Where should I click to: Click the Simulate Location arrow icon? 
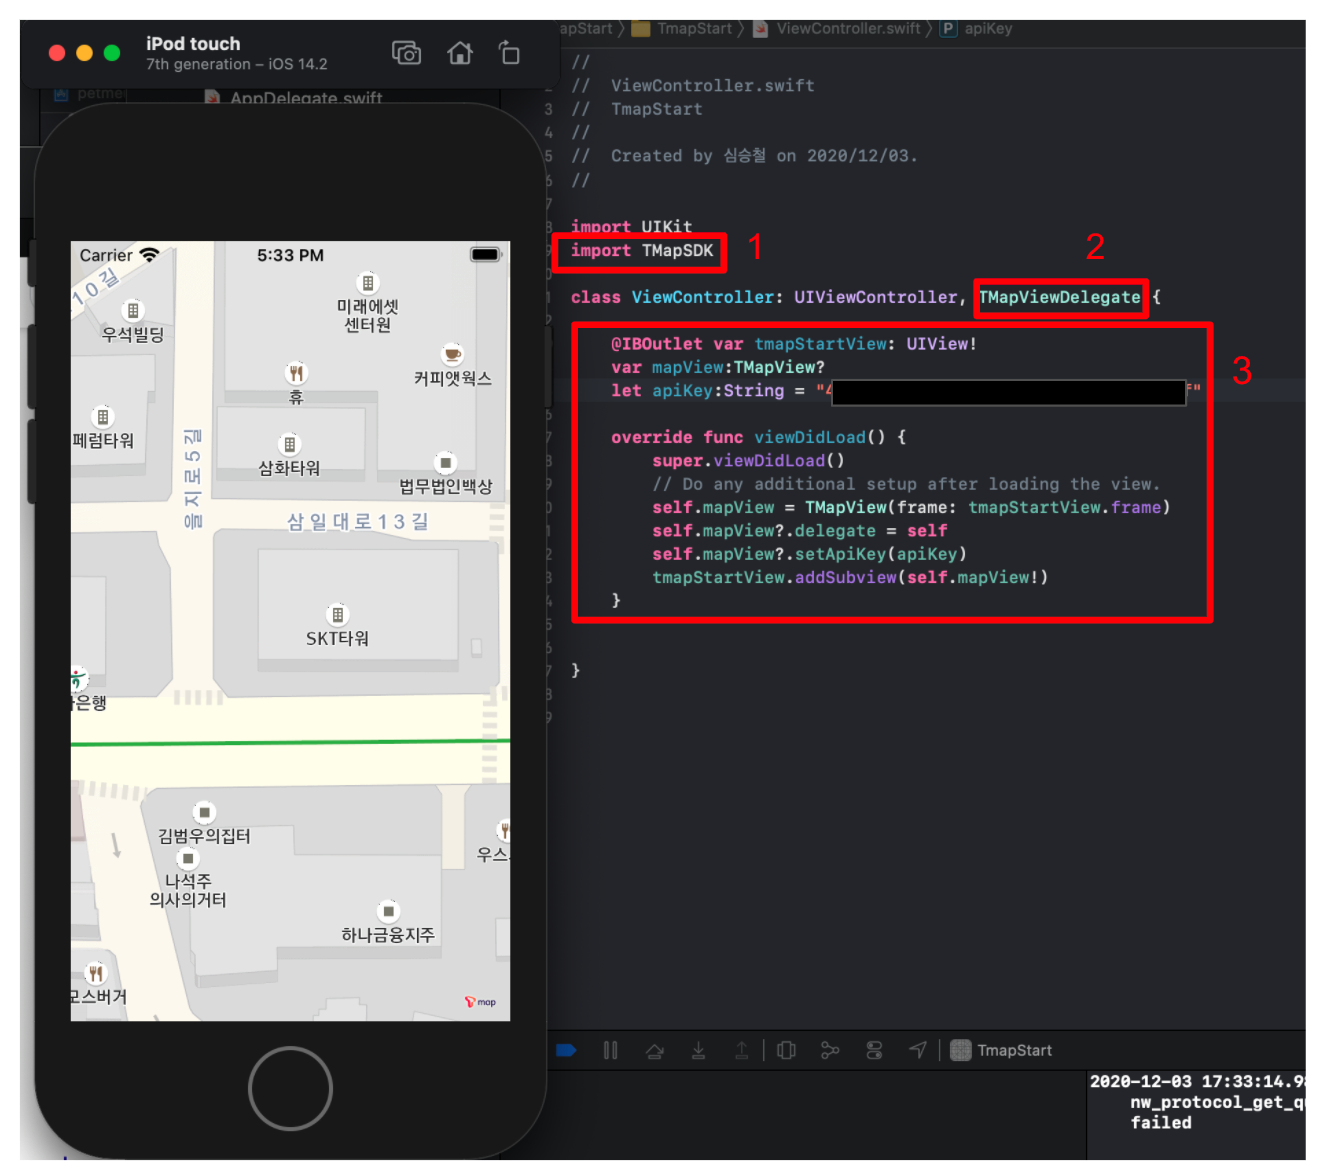[x=918, y=1049]
